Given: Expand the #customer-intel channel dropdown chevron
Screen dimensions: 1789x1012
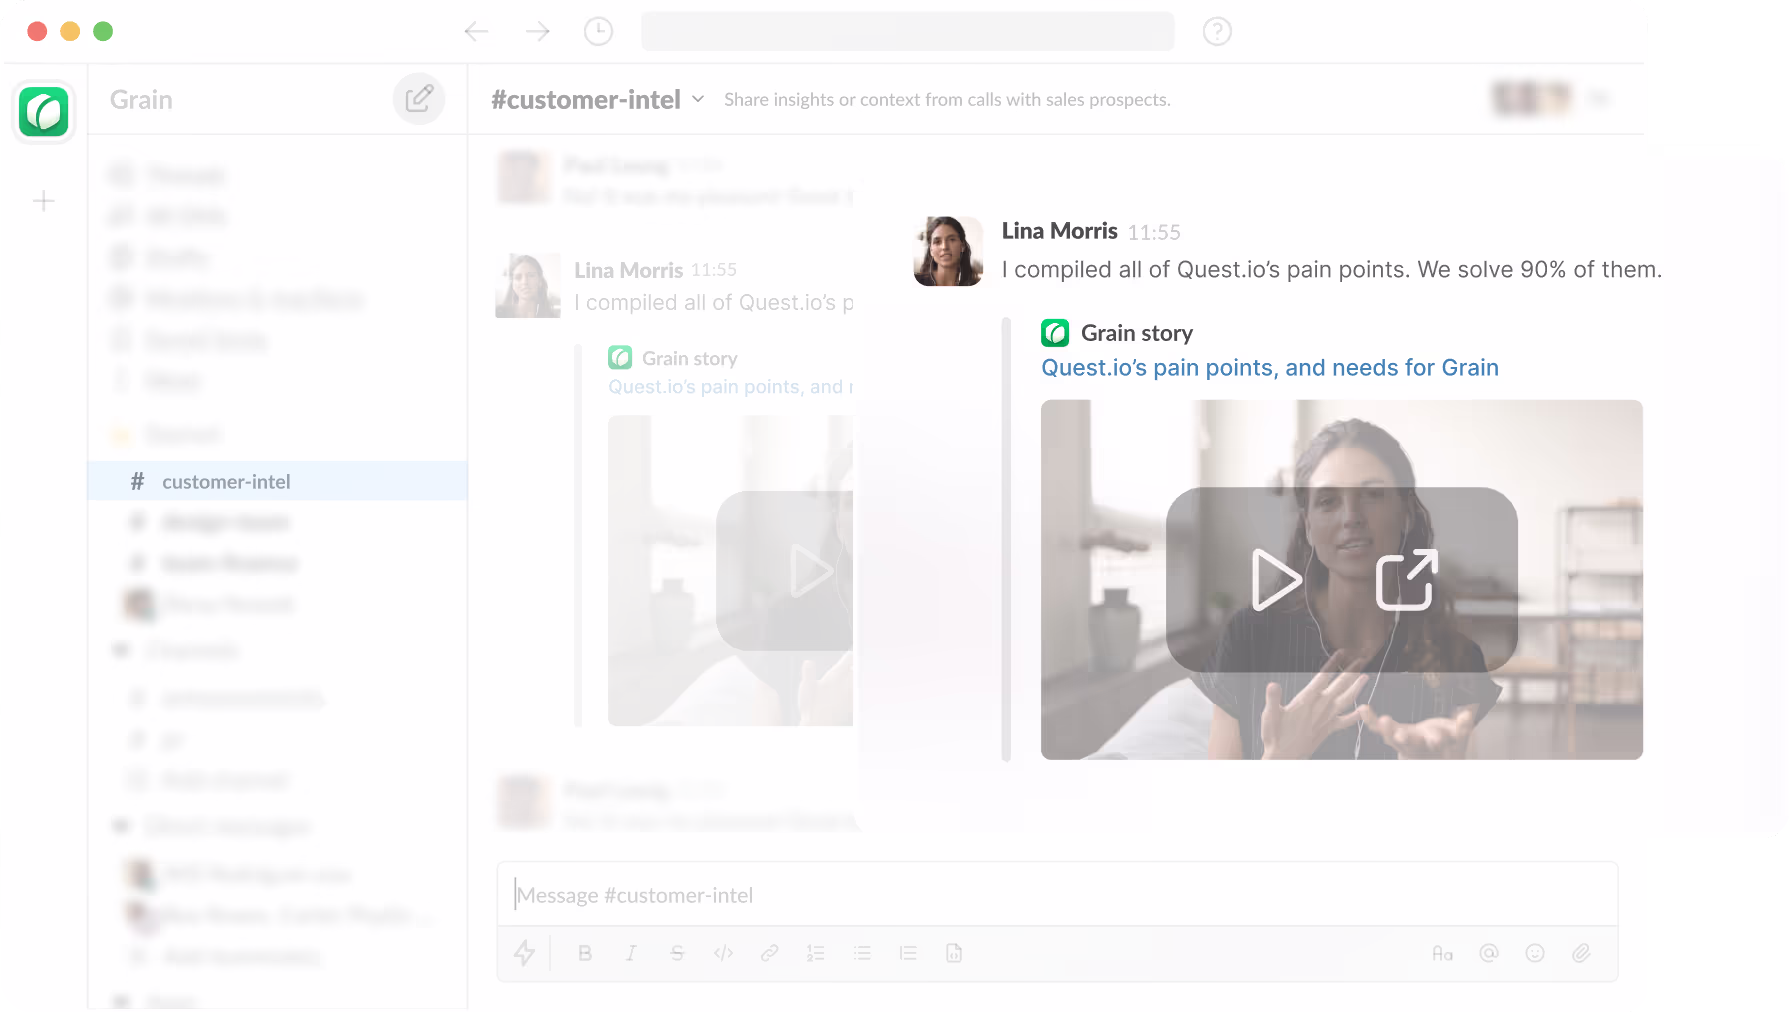Looking at the screenshot, I should point(698,99).
